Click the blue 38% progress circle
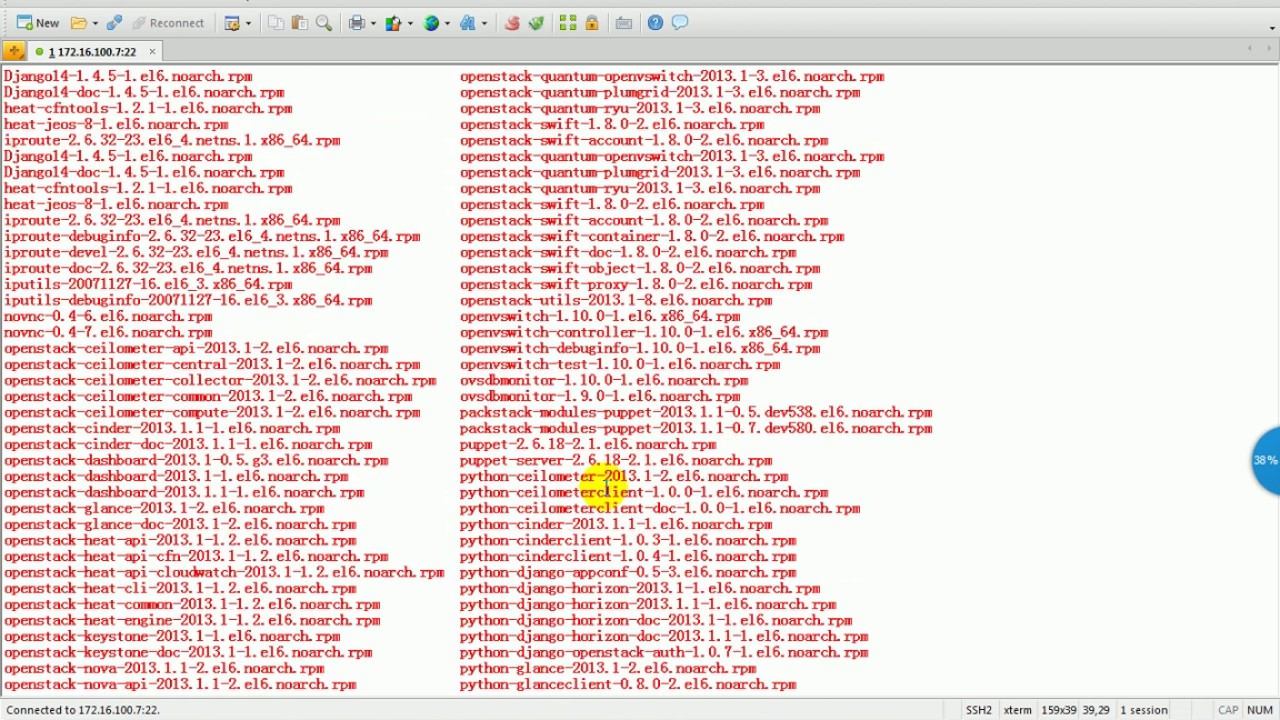Image resolution: width=1280 pixels, height=720 pixels. tap(1266, 460)
